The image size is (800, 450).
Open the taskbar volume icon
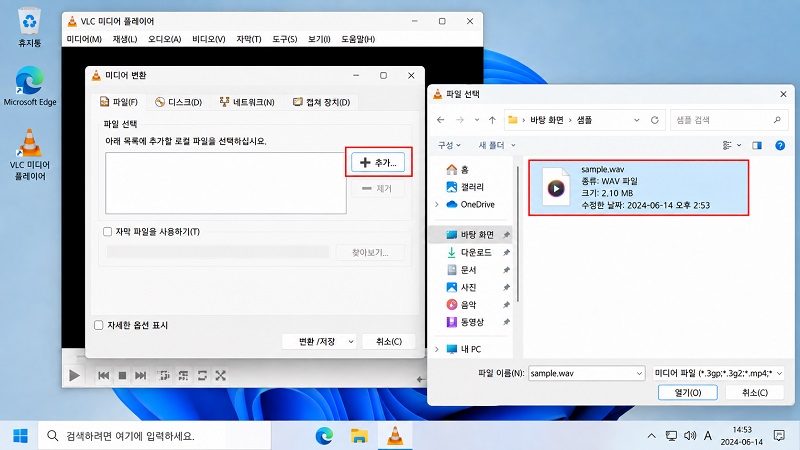point(690,435)
